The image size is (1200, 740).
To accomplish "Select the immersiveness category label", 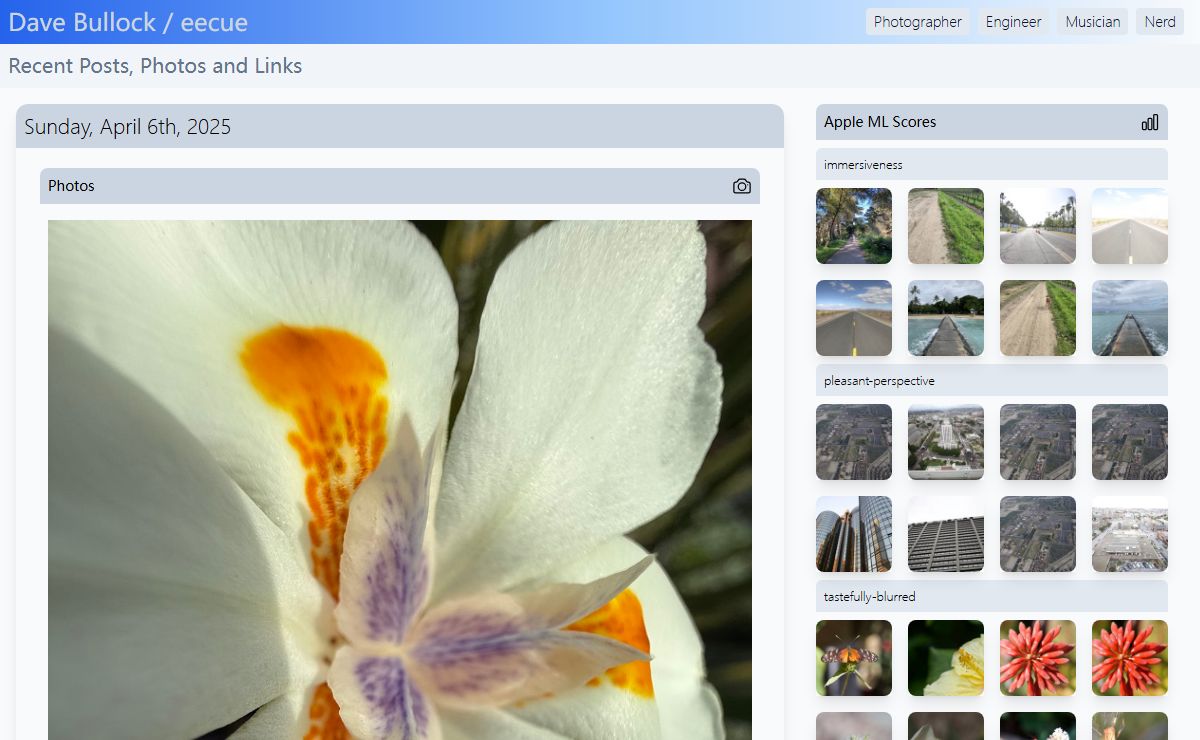I will [x=863, y=164].
